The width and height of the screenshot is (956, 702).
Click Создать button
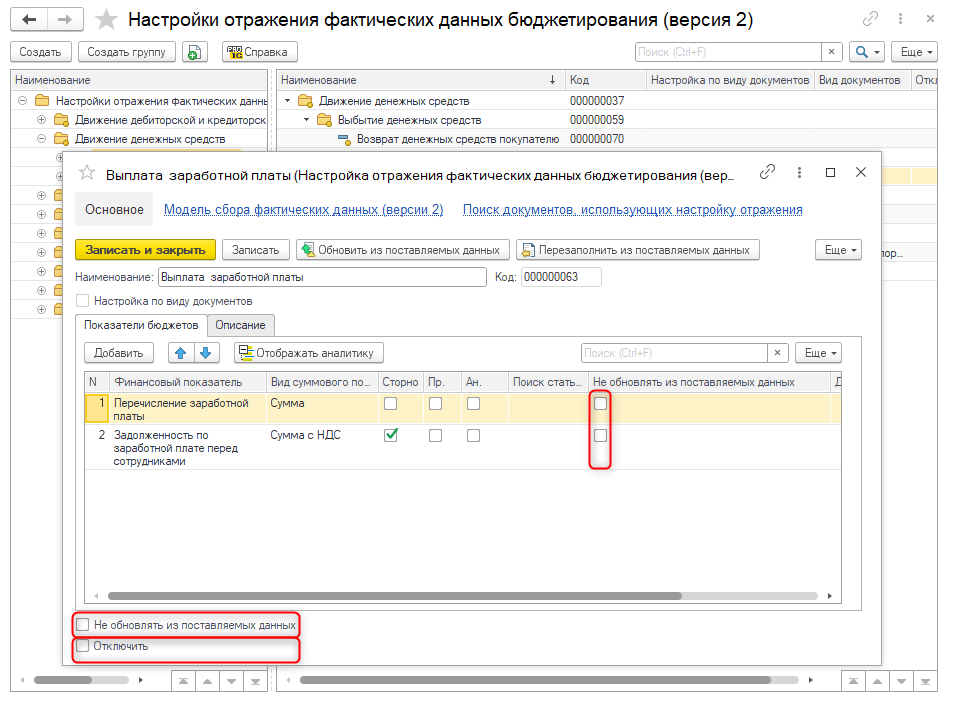(40, 52)
